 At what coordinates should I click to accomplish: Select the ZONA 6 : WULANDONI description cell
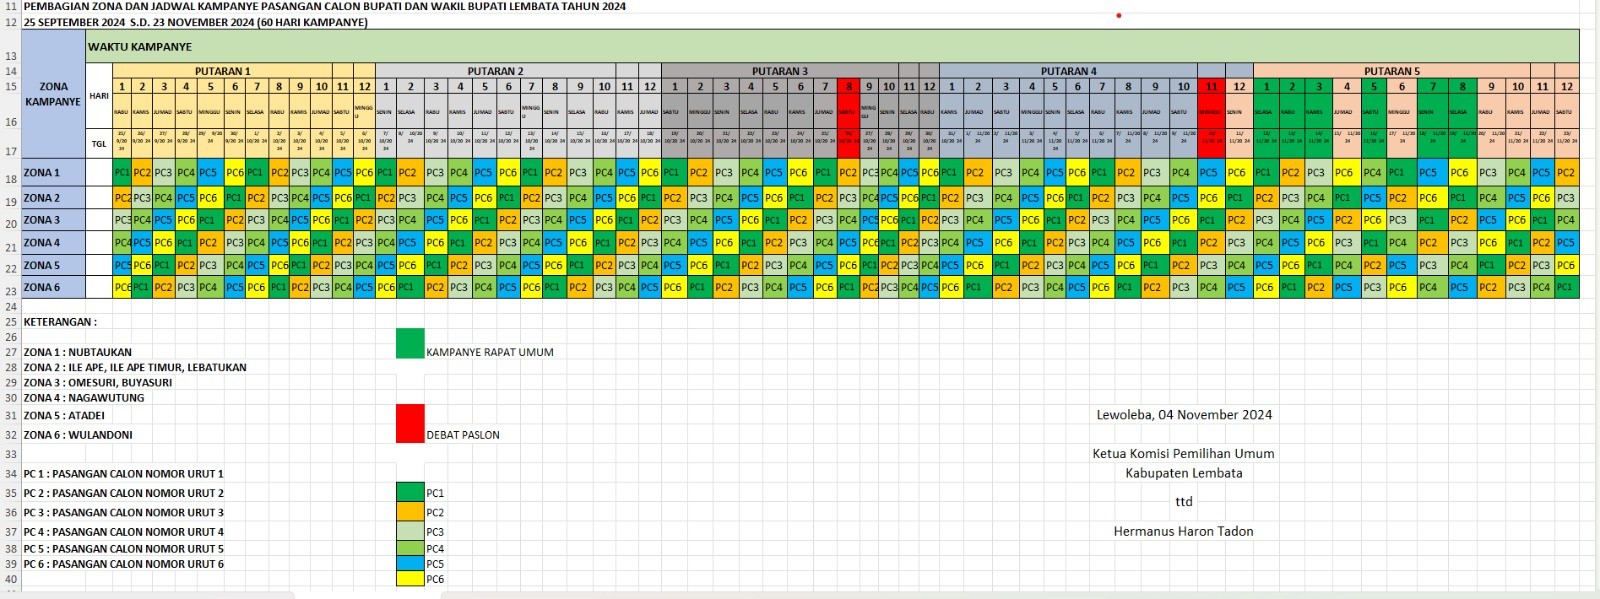[78, 435]
